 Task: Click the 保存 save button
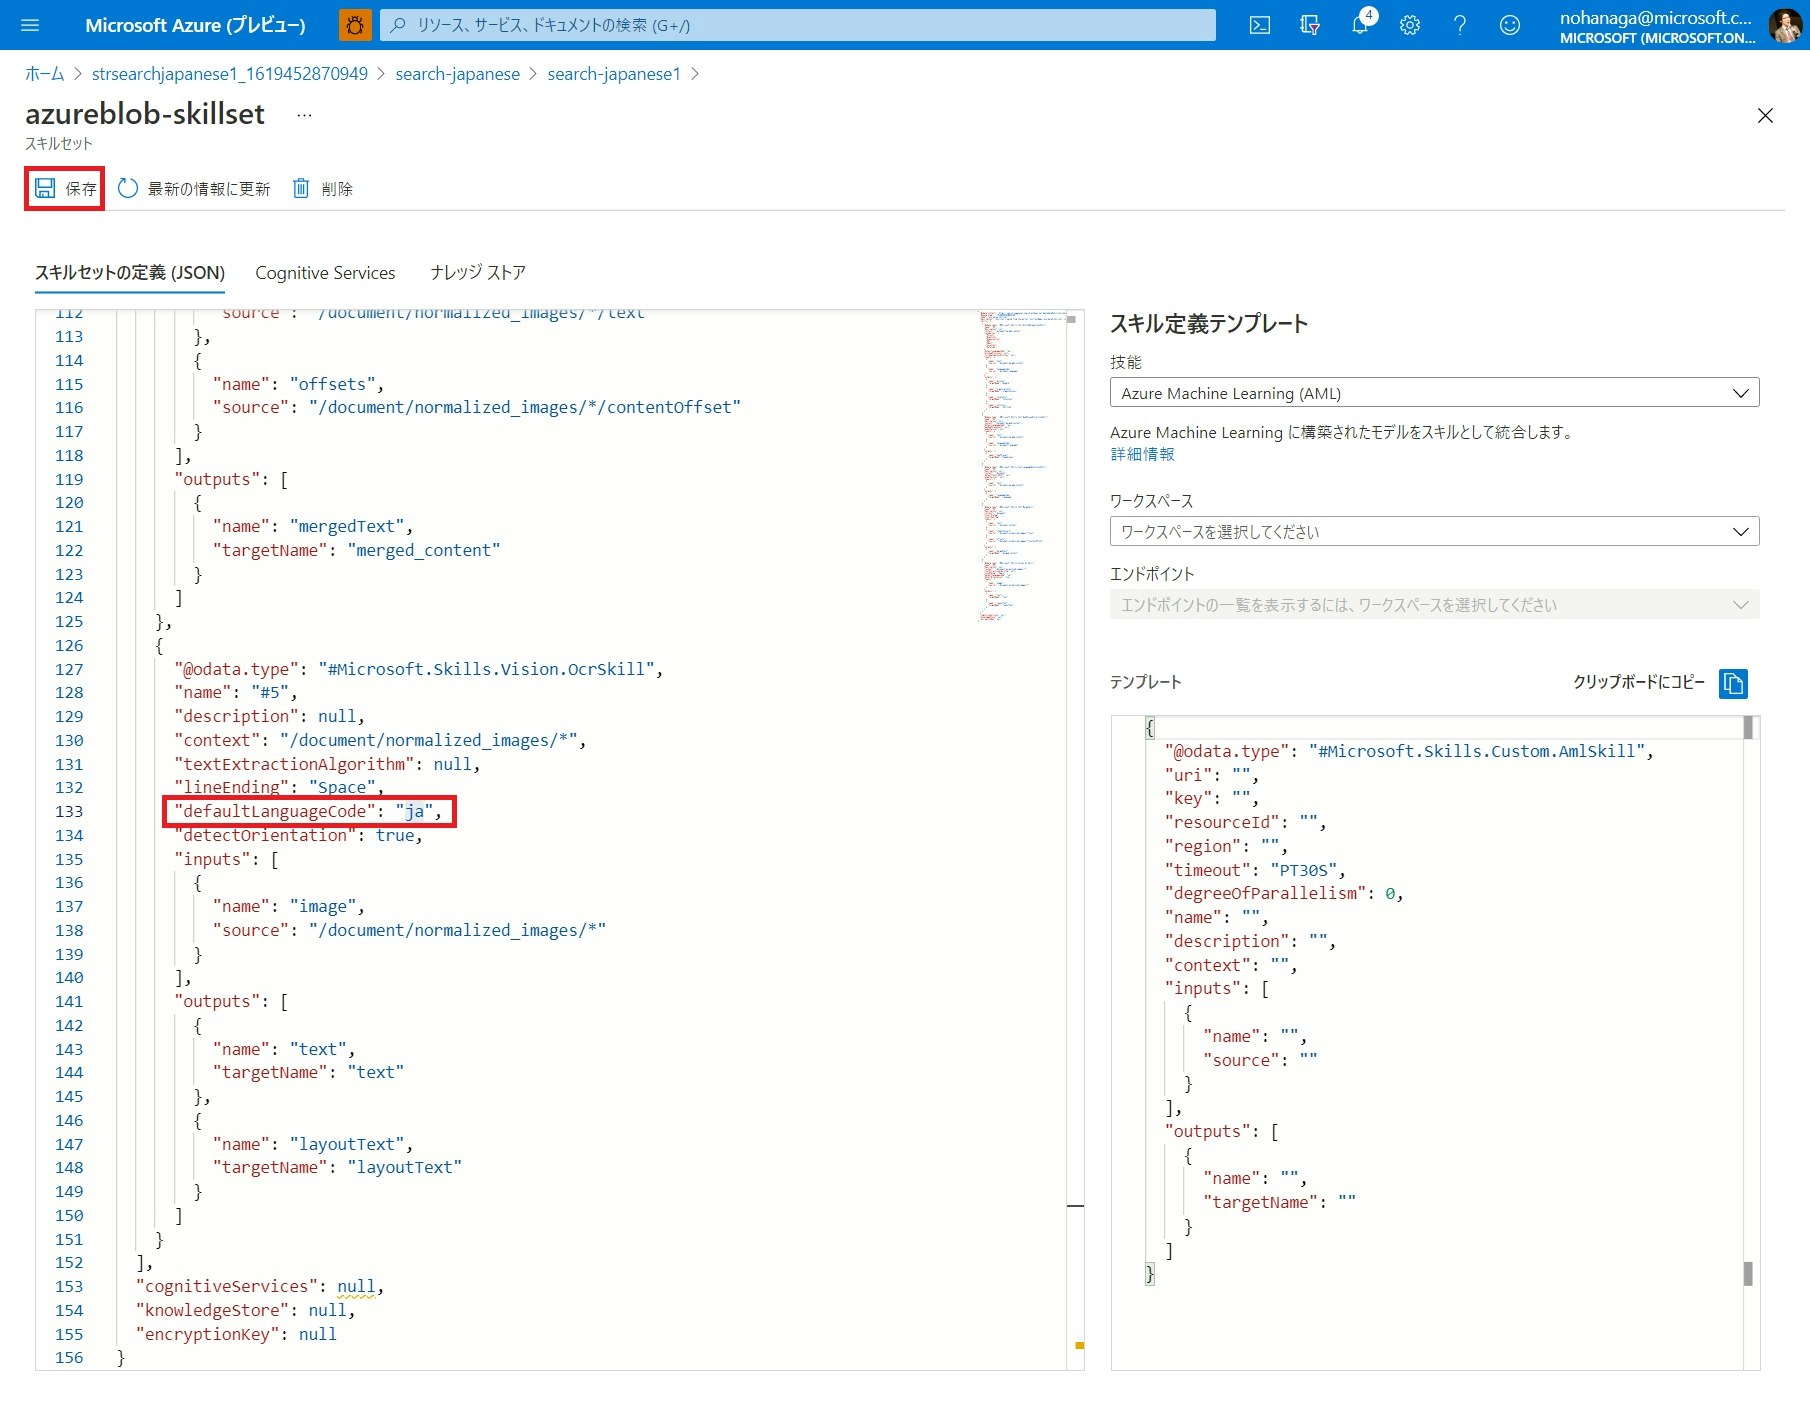65,188
